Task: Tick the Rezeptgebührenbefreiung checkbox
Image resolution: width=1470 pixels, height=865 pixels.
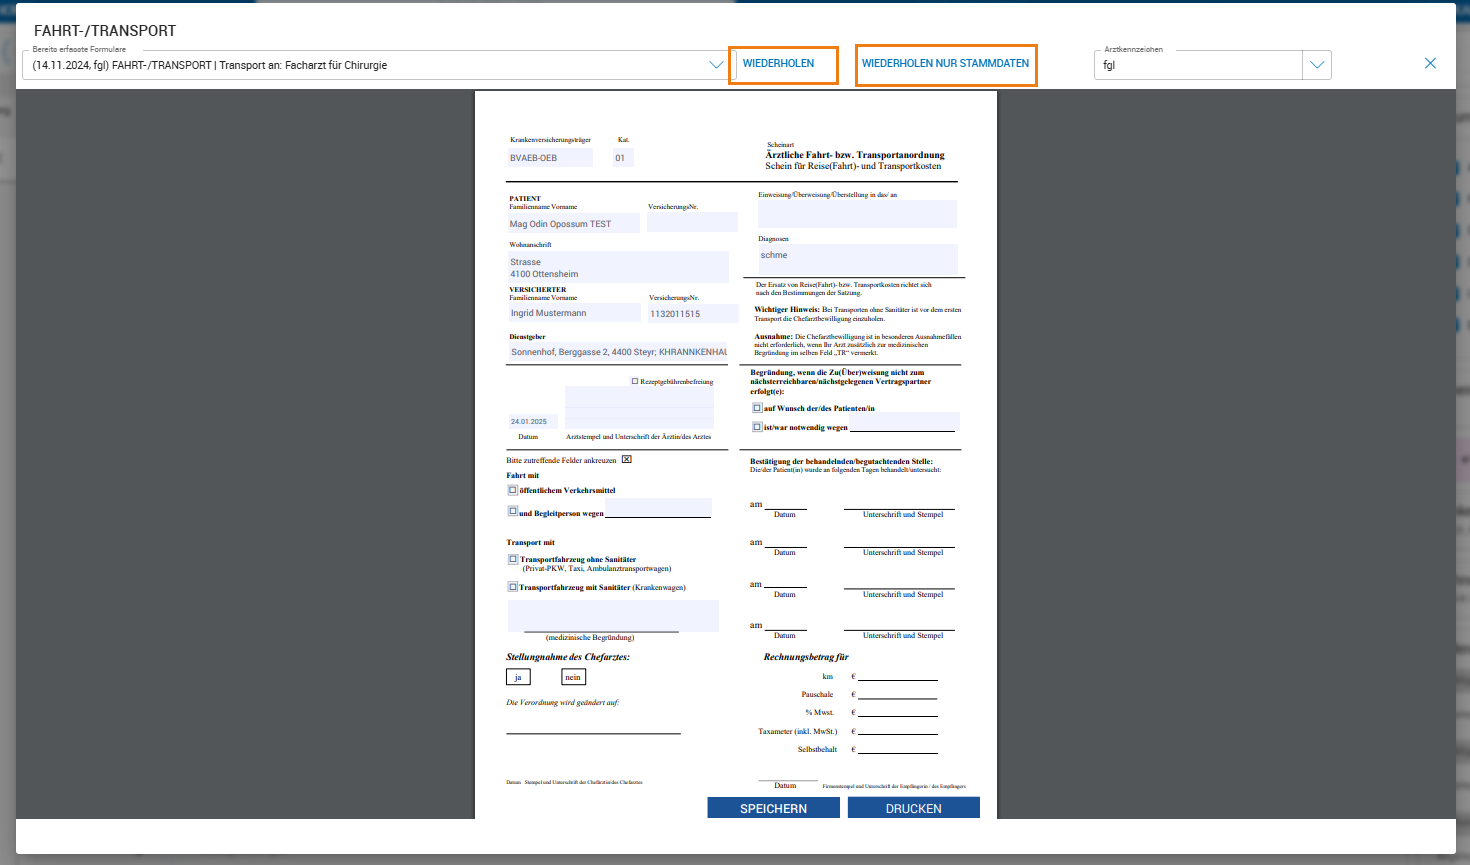Action: tap(635, 381)
